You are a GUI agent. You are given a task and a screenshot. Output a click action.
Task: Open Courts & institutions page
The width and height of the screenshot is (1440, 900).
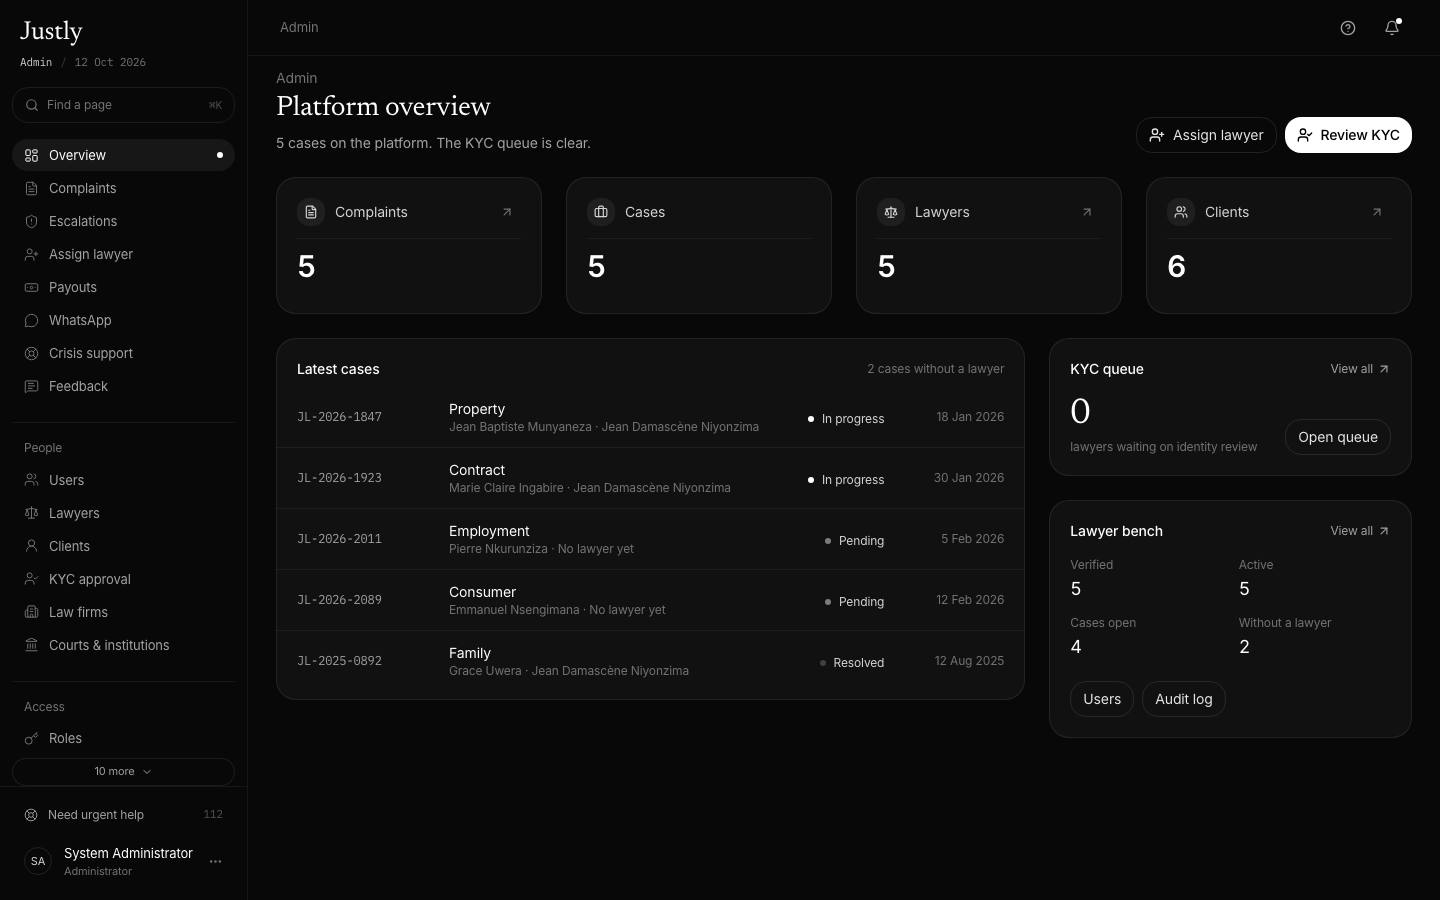coord(123,645)
